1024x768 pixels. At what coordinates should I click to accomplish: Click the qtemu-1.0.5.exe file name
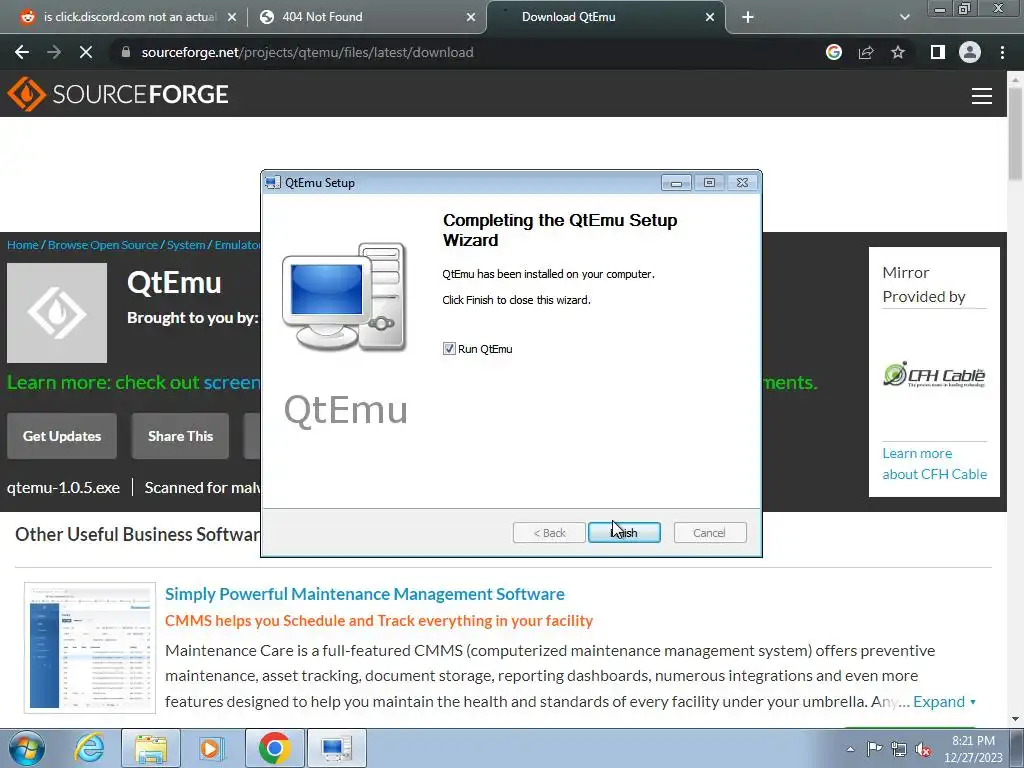pos(63,488)
